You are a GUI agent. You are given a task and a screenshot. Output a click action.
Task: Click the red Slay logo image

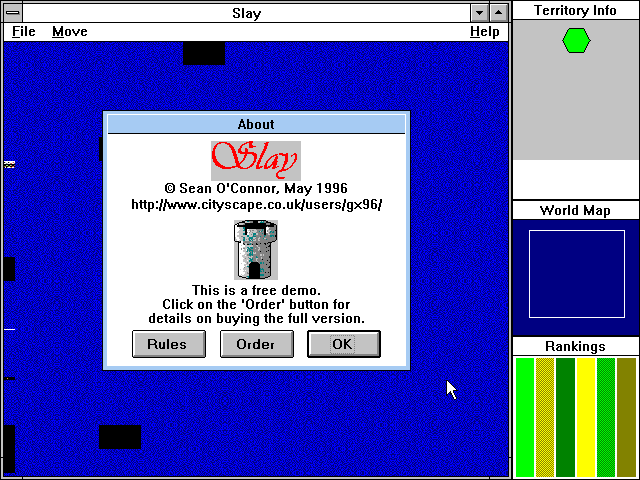point(256,160)
